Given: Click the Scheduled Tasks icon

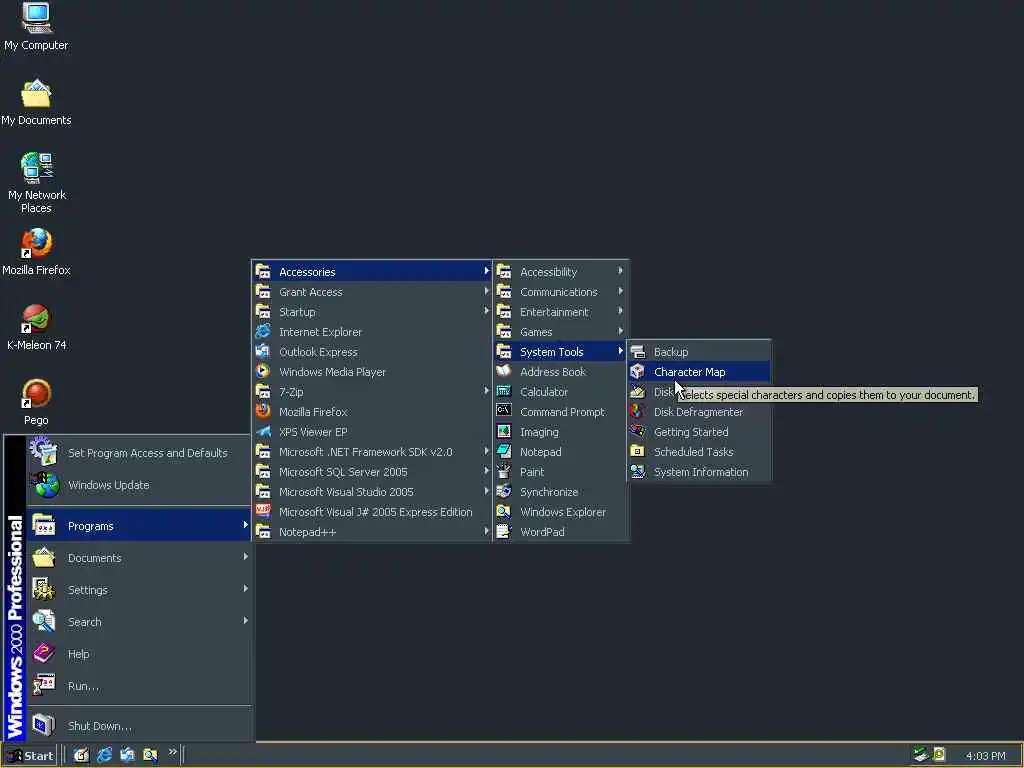Looking at the screenshot, I should coord(637,451).
